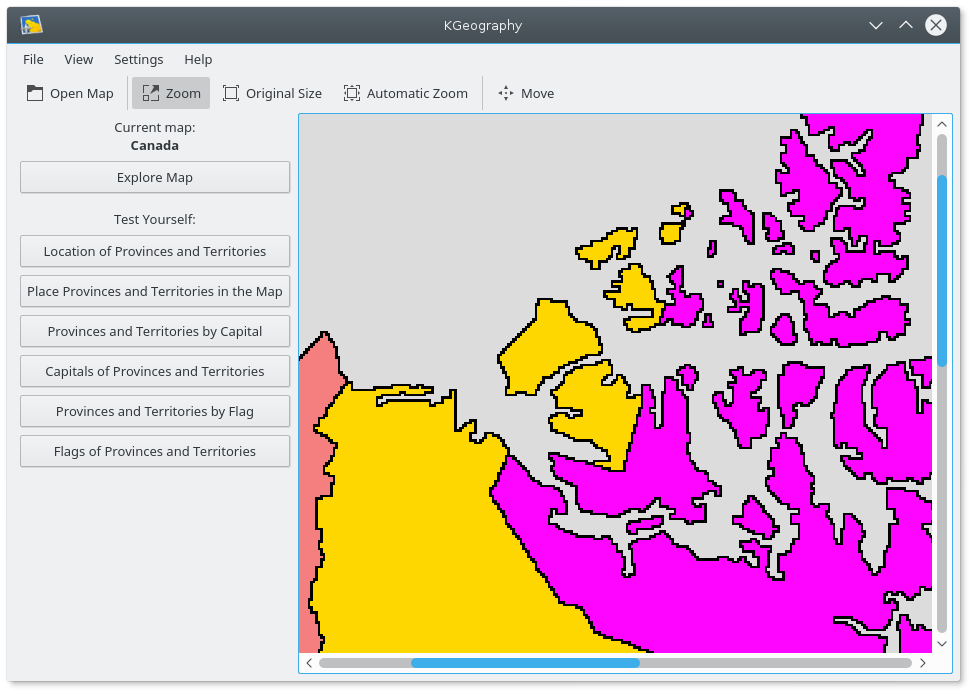
Task: Start Provinces and Territories by Flag quiz
Action: [155, 411]
